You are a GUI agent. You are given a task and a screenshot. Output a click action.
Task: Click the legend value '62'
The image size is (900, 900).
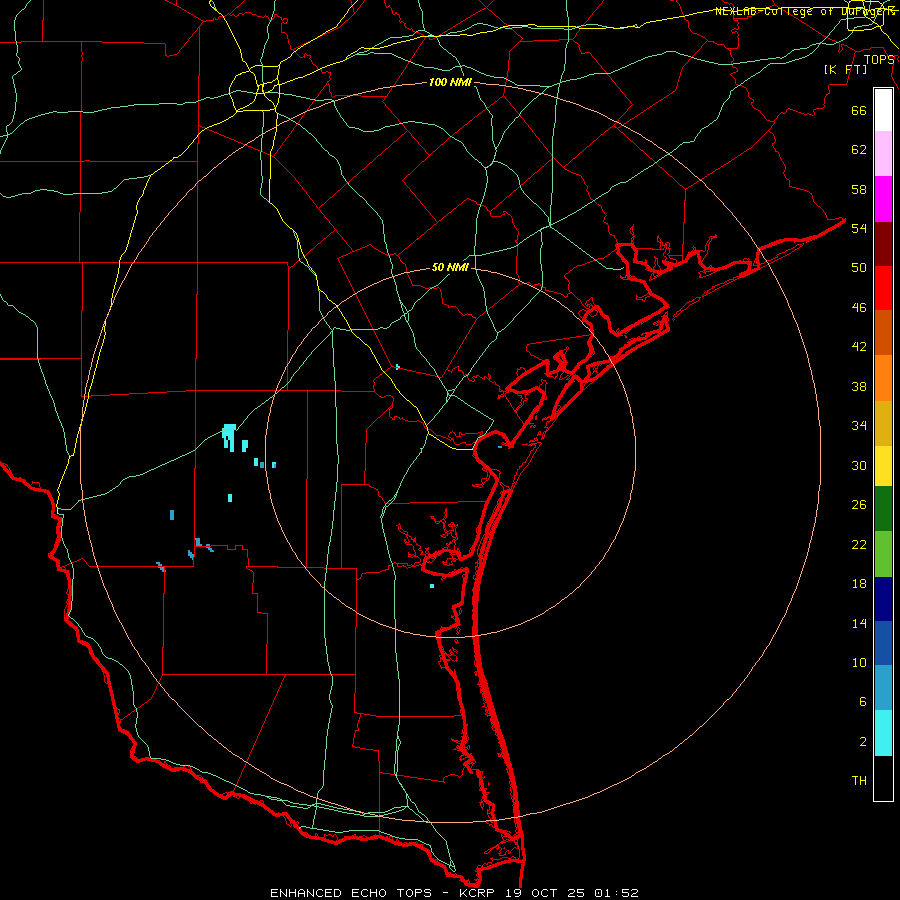859,150
